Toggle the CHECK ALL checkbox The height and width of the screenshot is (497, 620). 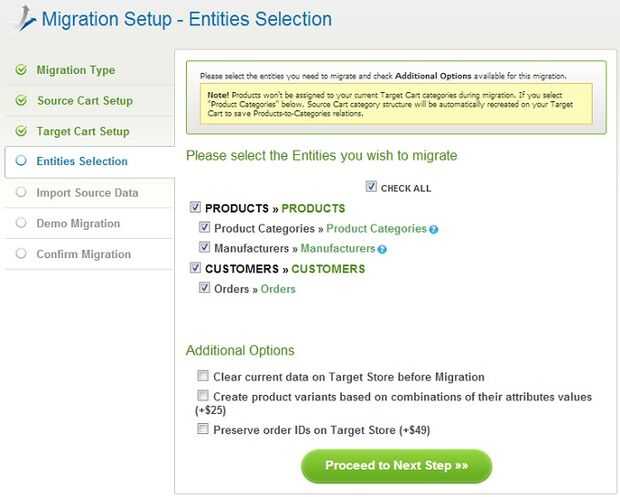coord(372,187)
